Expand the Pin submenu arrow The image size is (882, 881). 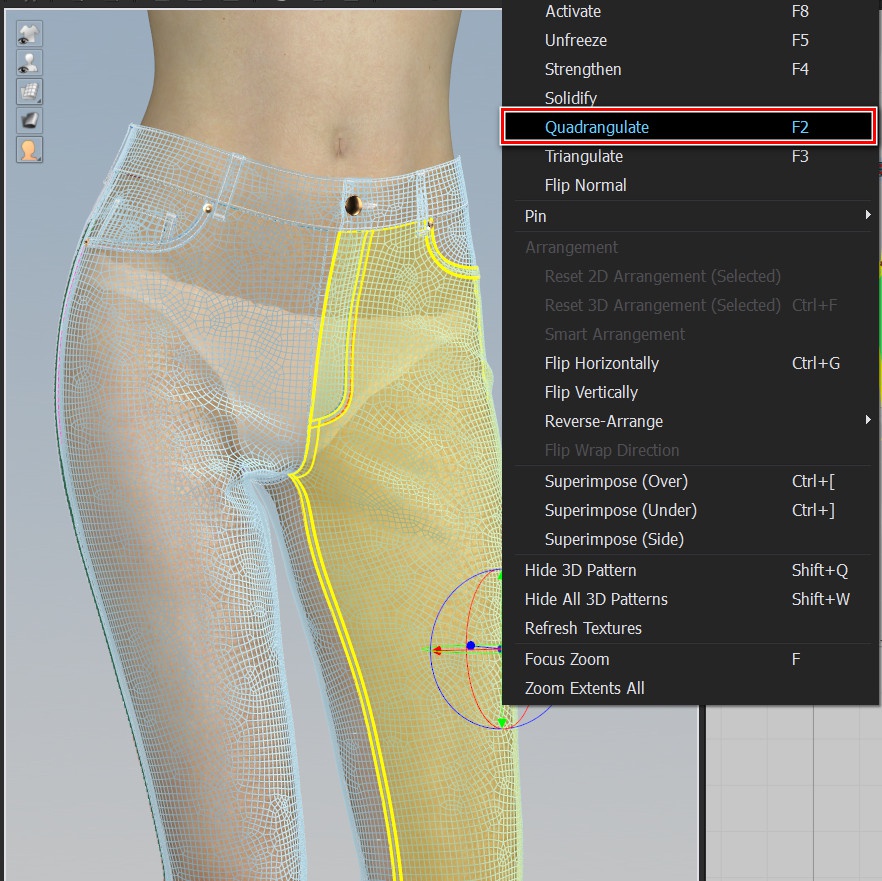868,215
